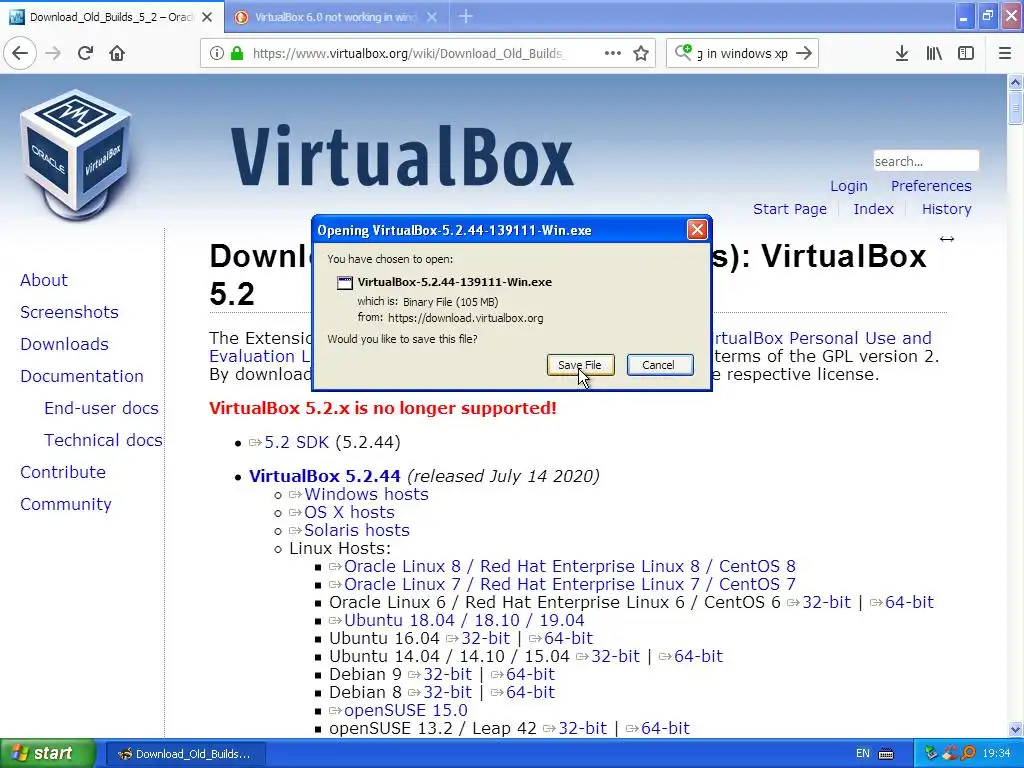Screen dimensions: 1024x768
Task: Reload the page with the refresh icon
Action: 85,53
